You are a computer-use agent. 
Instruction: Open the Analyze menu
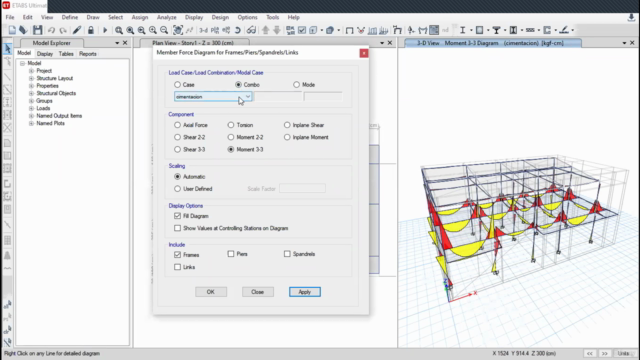[x=167, y=18]
